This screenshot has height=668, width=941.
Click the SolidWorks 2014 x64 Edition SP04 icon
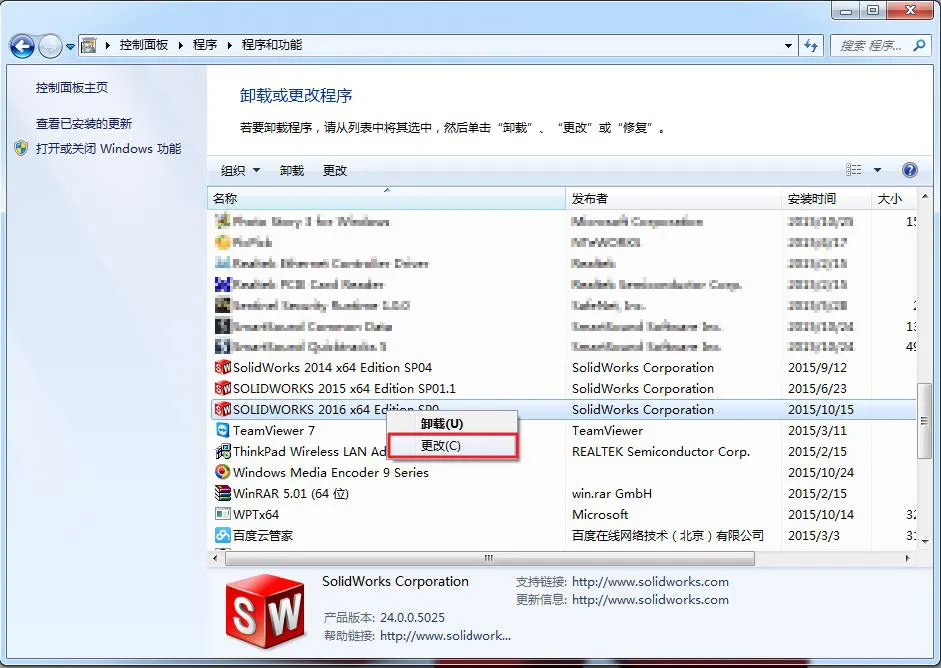[x=223, y=367]
